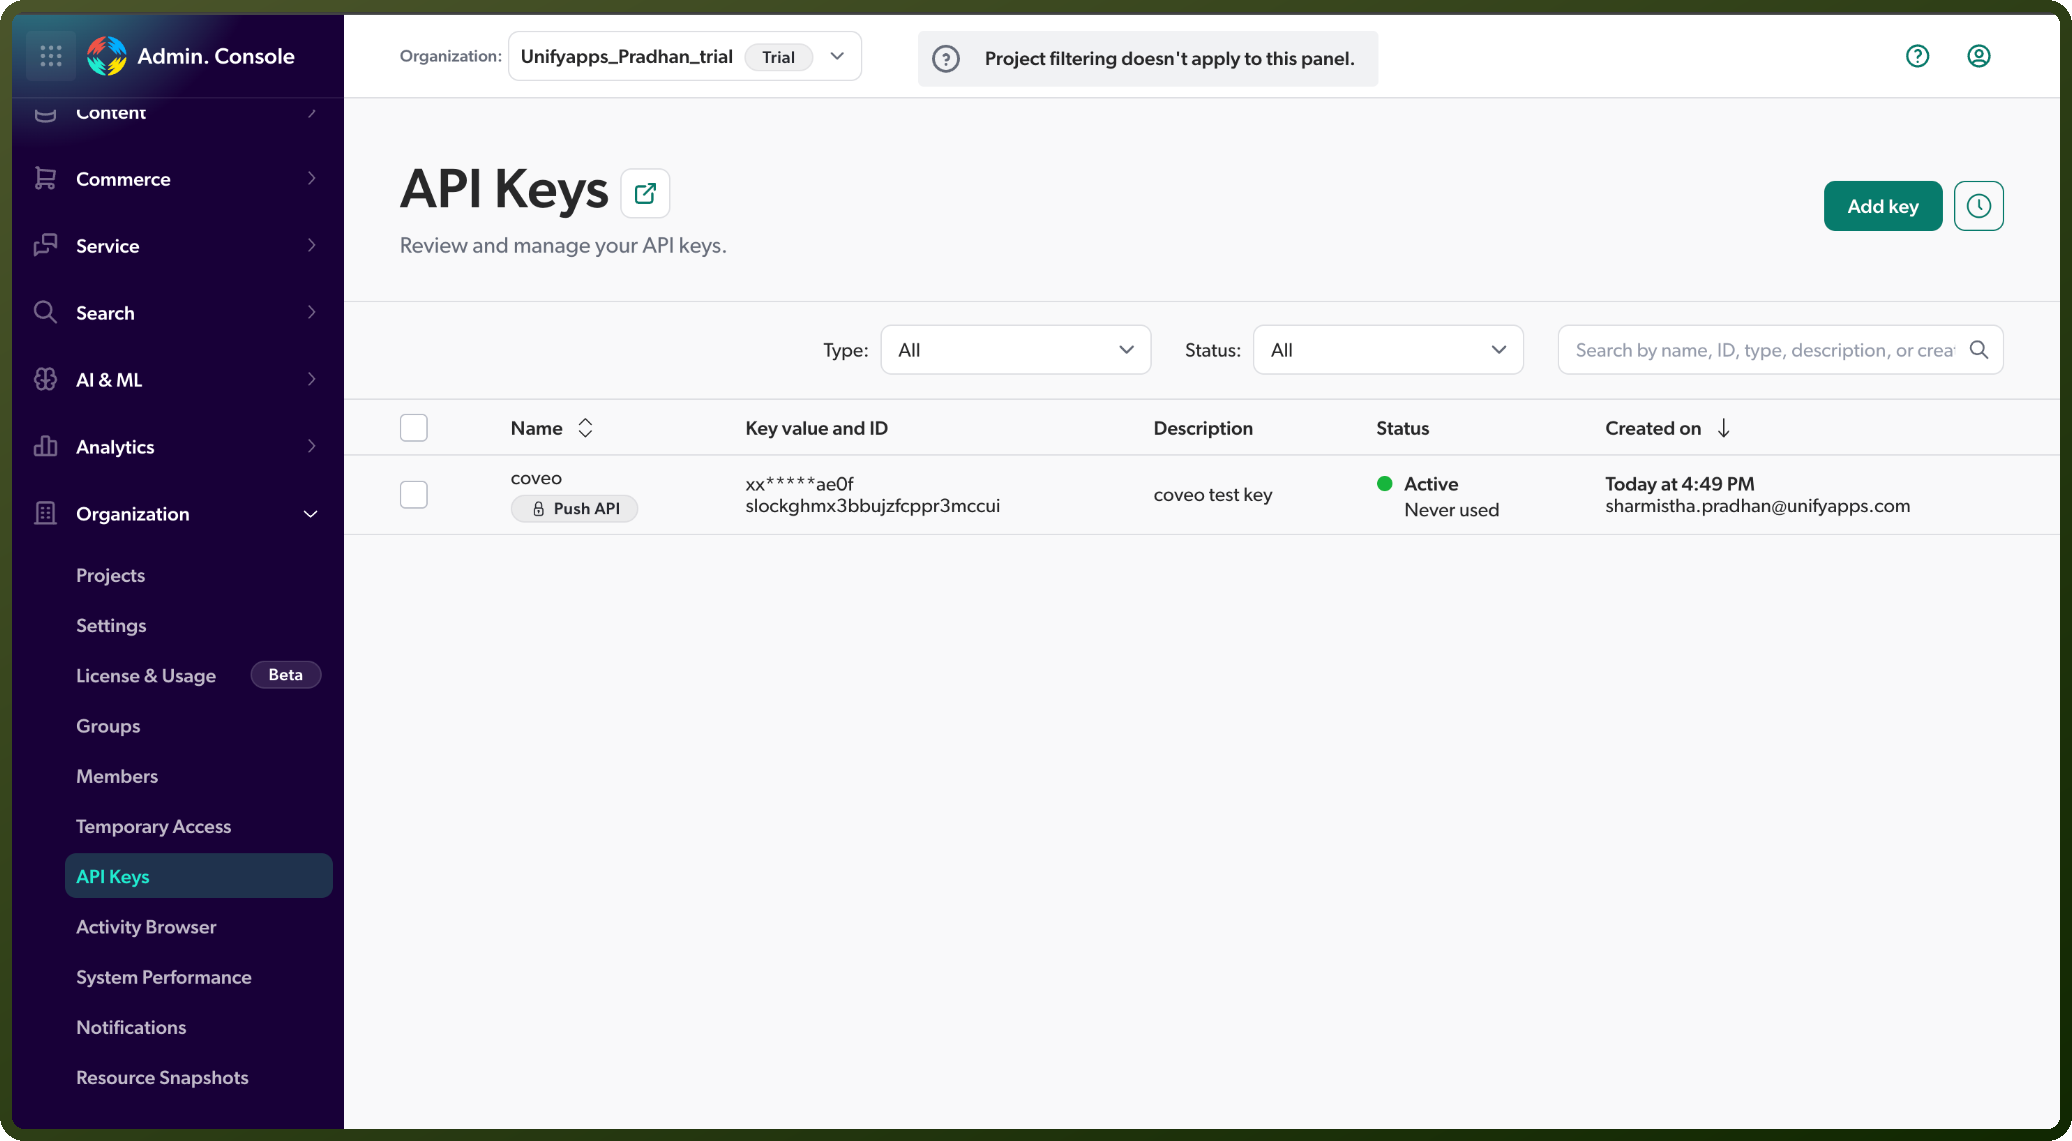
Task: Open the user account profile icon
Action: click(1979, 56)
